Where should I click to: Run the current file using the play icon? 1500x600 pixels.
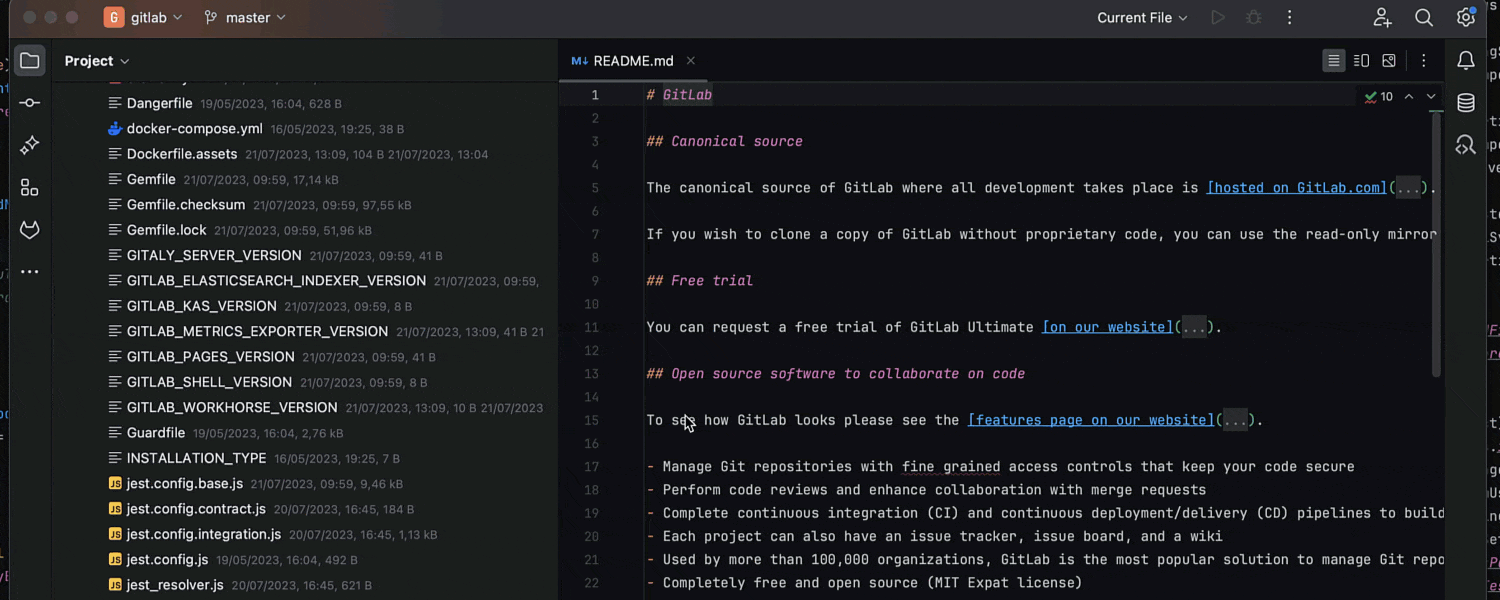(x=1217, y=17)
